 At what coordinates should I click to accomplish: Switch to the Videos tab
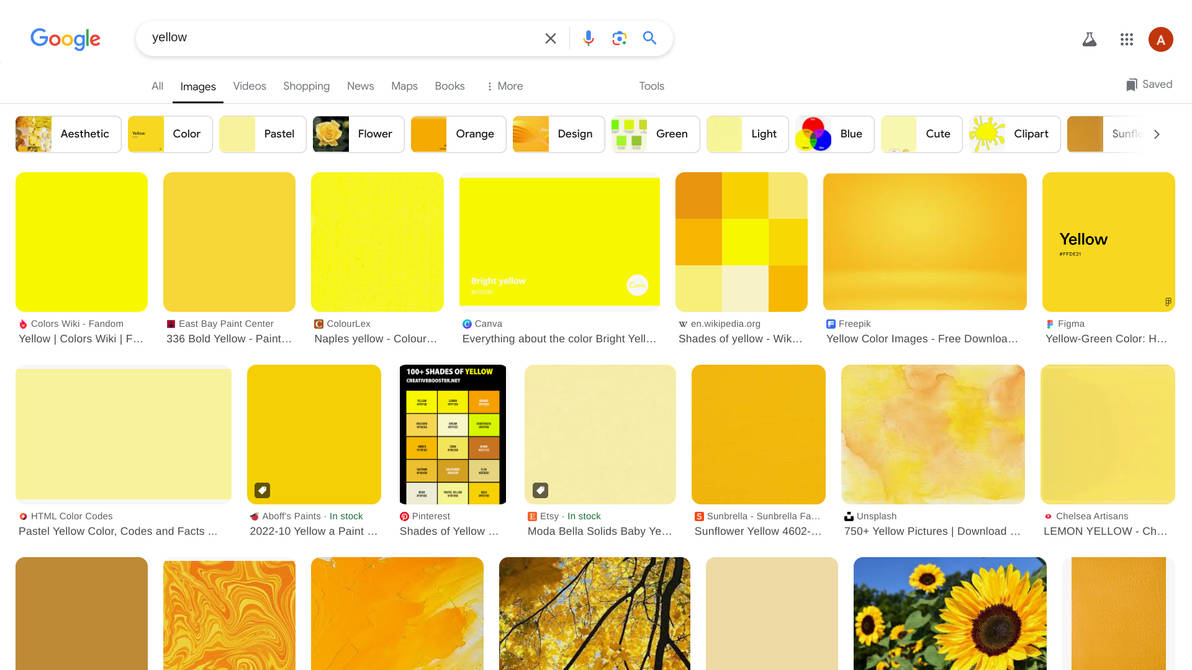[249, 86]
